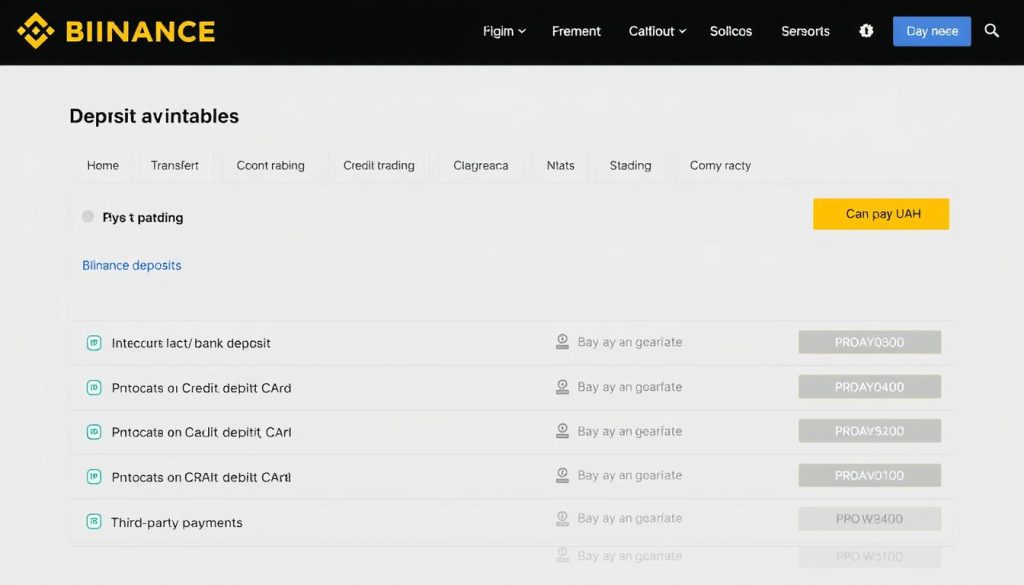Open the Sersorts menu item
1024x585 pixels.
coord(805,31)
